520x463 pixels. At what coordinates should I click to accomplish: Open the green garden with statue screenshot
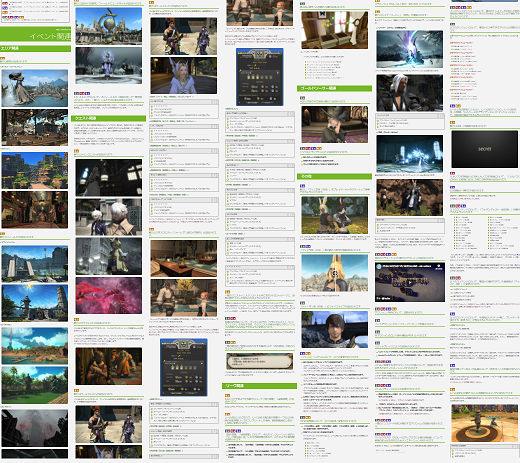(x=35, y=385)
